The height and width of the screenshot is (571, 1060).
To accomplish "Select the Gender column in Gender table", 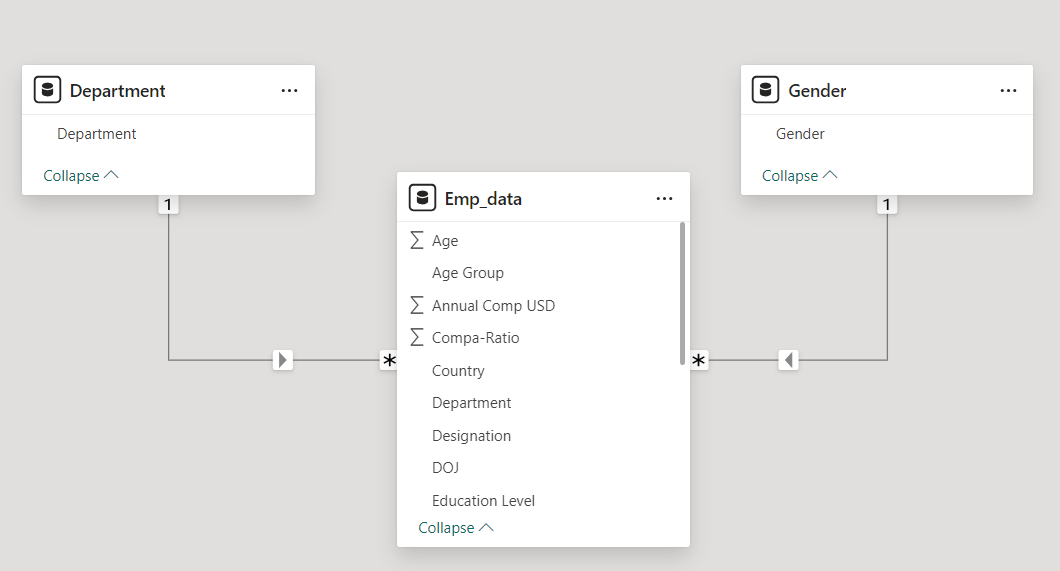I will (800, 133).
